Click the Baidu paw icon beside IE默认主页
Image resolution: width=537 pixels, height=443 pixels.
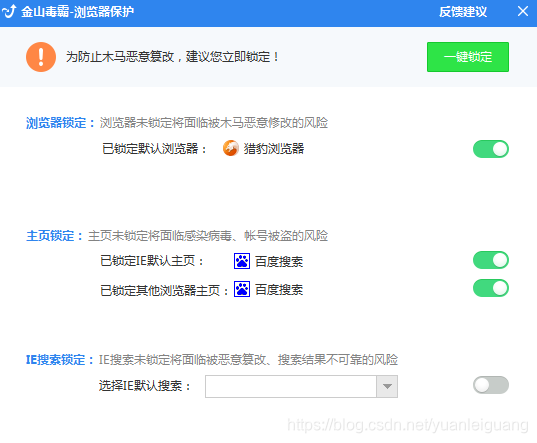click(242, 261)
